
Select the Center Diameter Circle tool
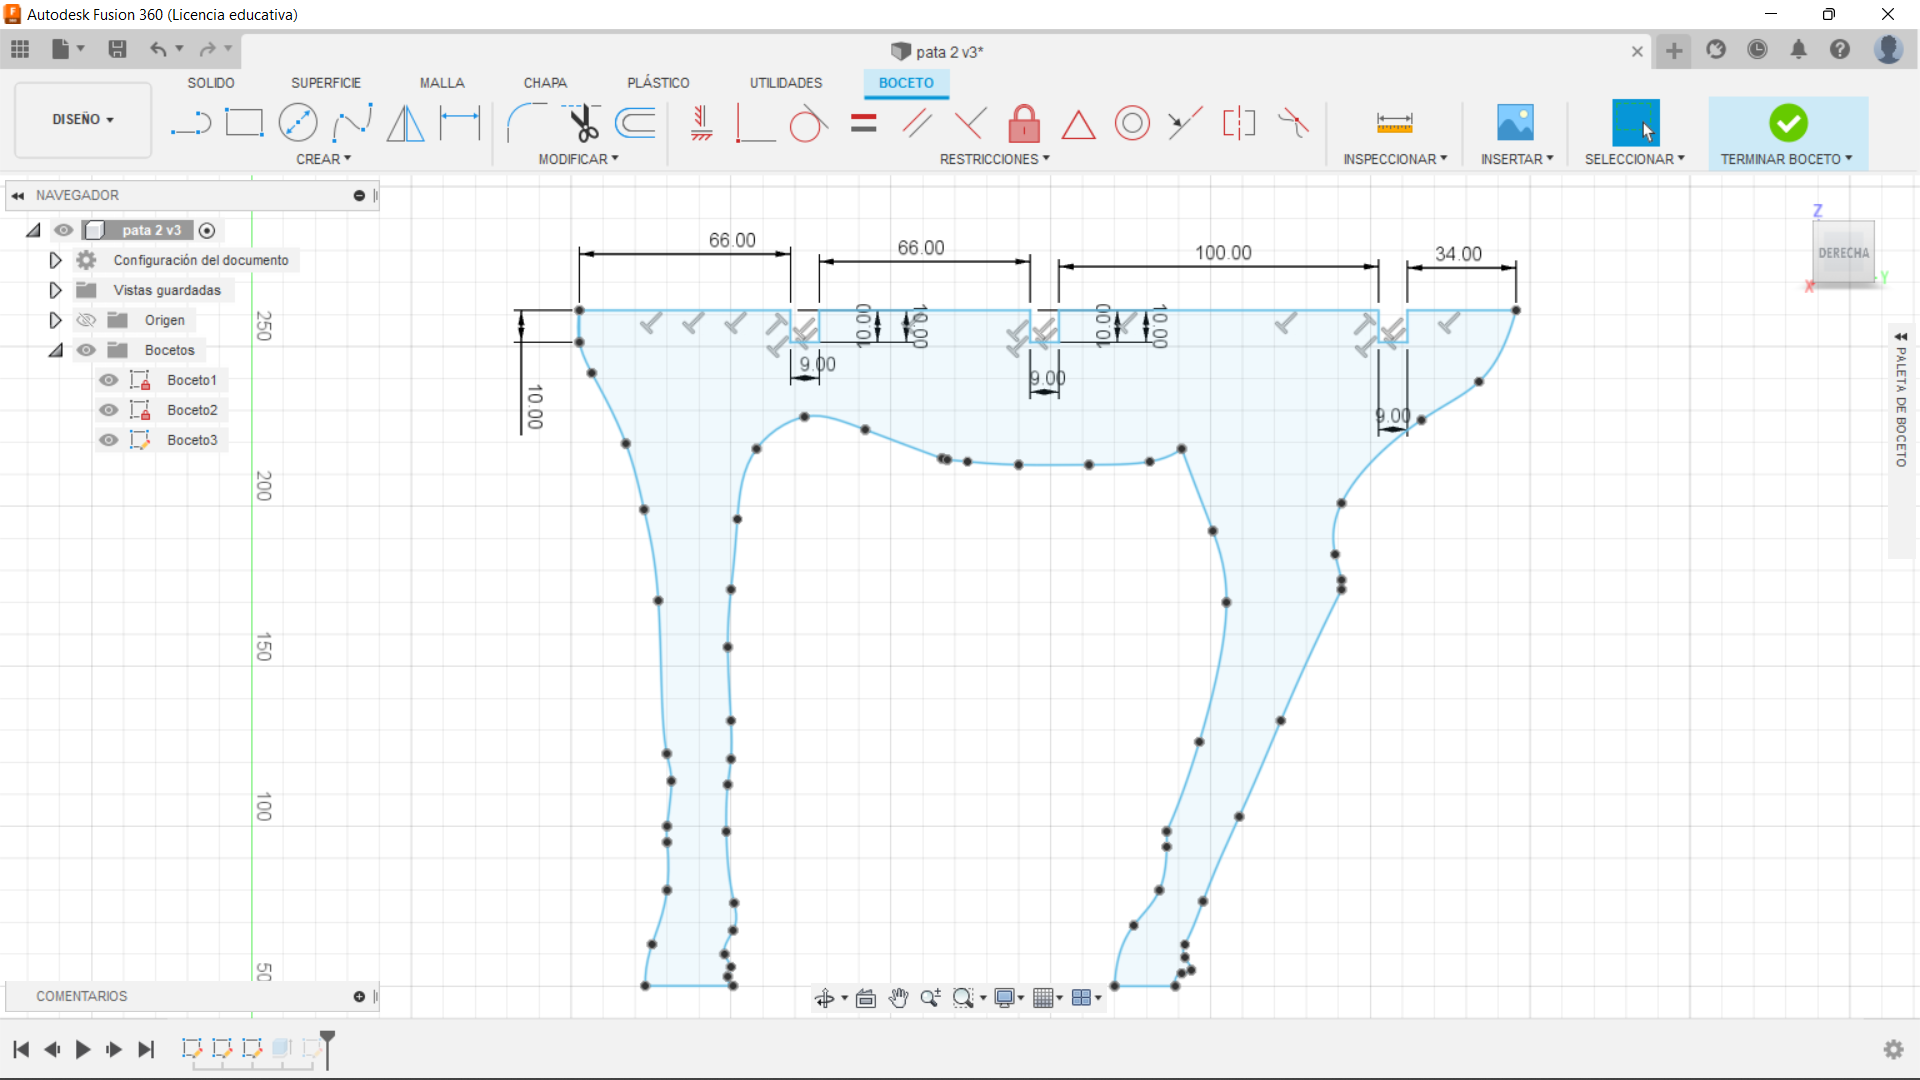[298, 123]
